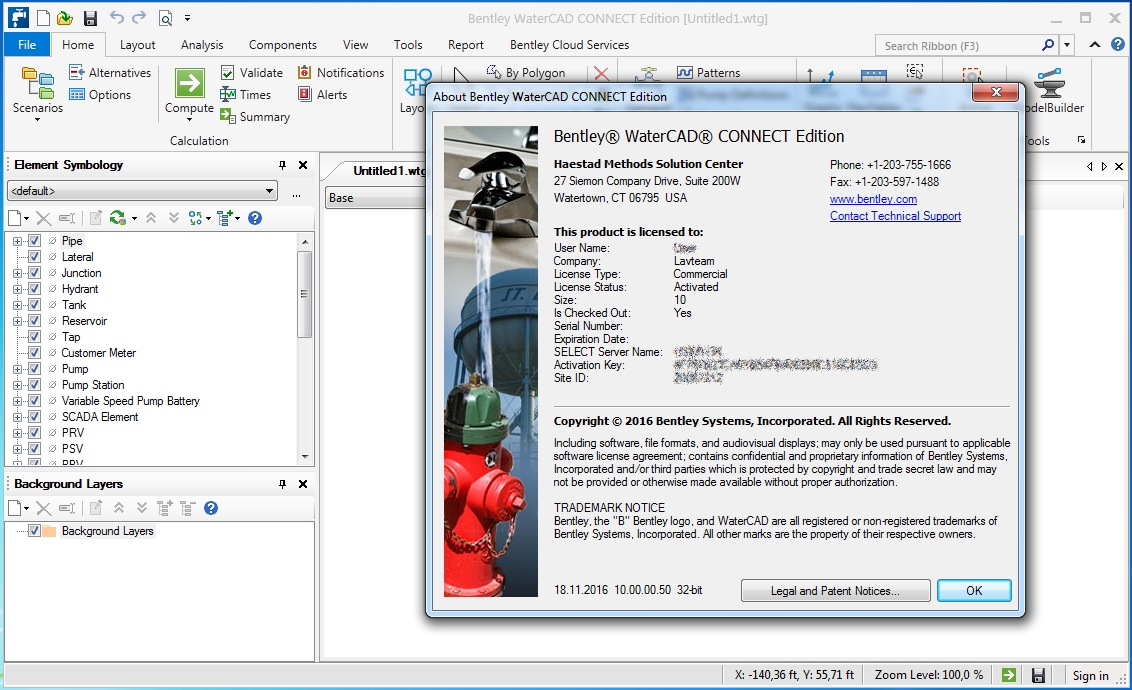Click the open file icon in the quick access toolbar

tap(65, 18)
